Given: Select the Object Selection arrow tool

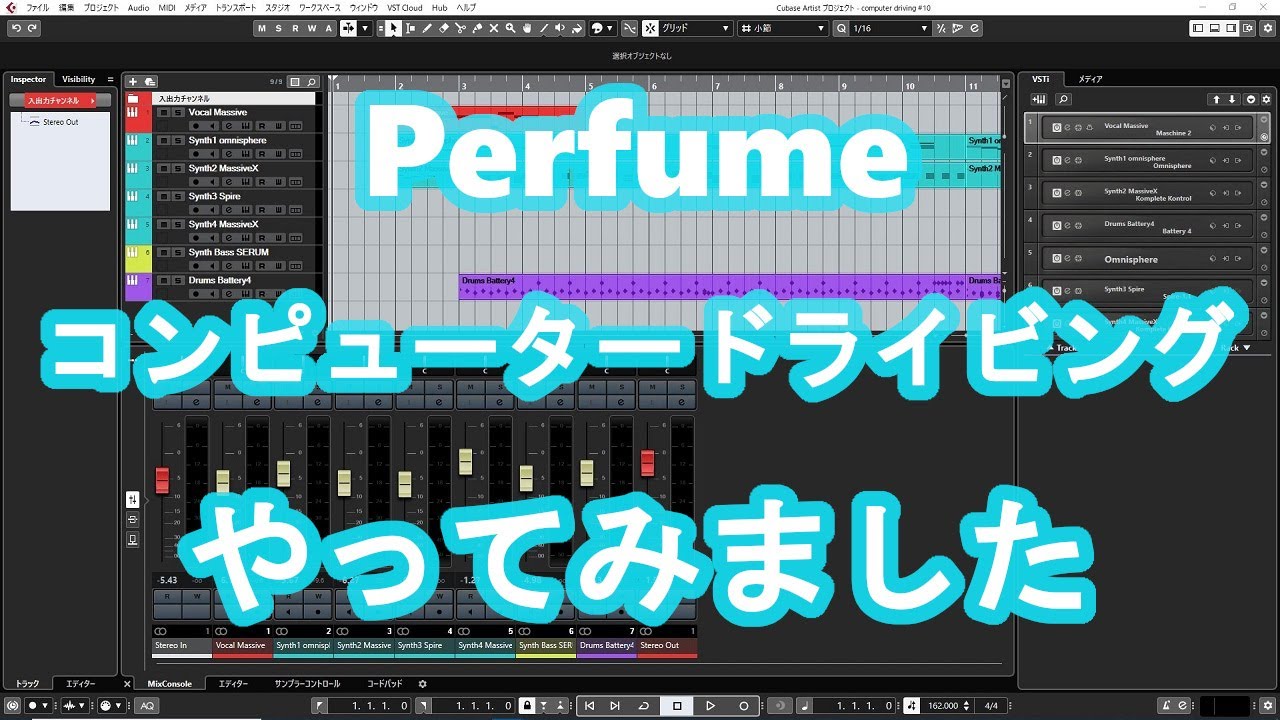Looking at the screenshot, I should 394,28.
